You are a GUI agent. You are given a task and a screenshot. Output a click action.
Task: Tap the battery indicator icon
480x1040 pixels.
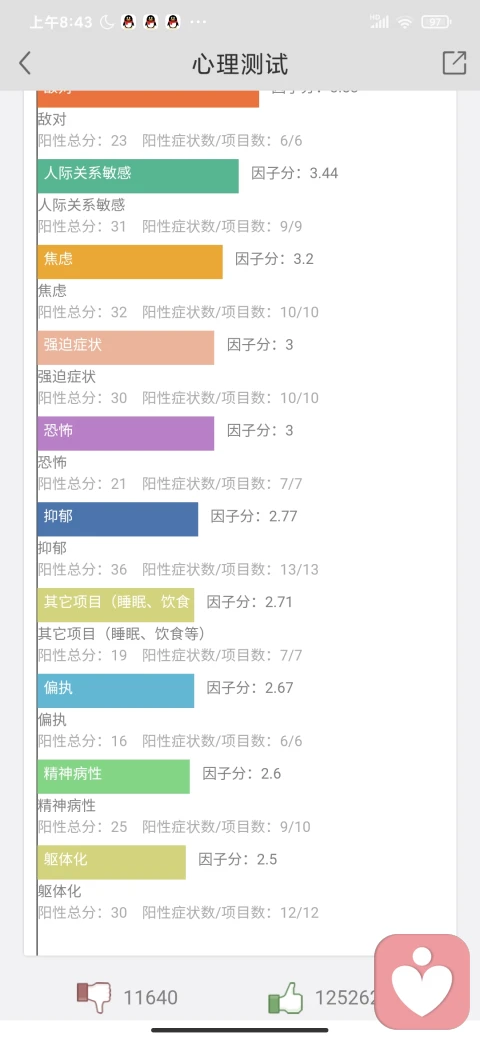pos(437,22)
